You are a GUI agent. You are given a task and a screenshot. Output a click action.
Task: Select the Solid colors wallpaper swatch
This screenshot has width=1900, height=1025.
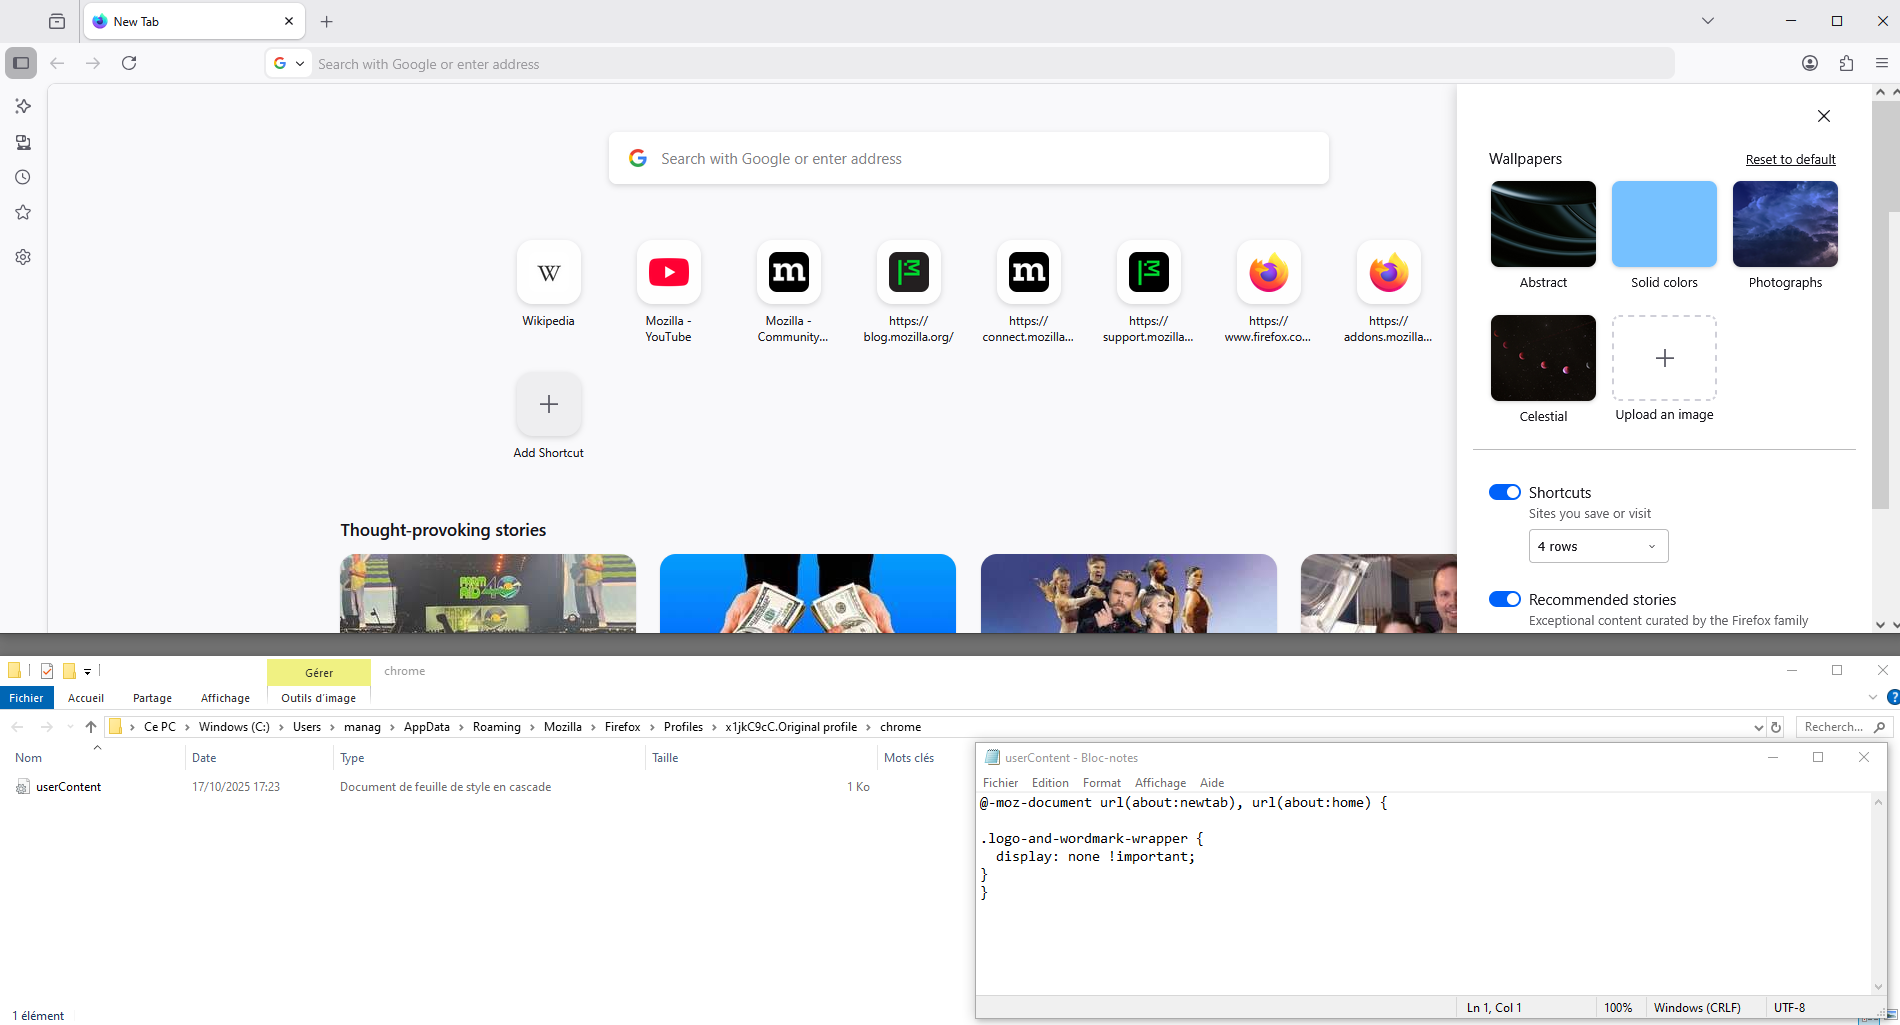(1664, 224)
